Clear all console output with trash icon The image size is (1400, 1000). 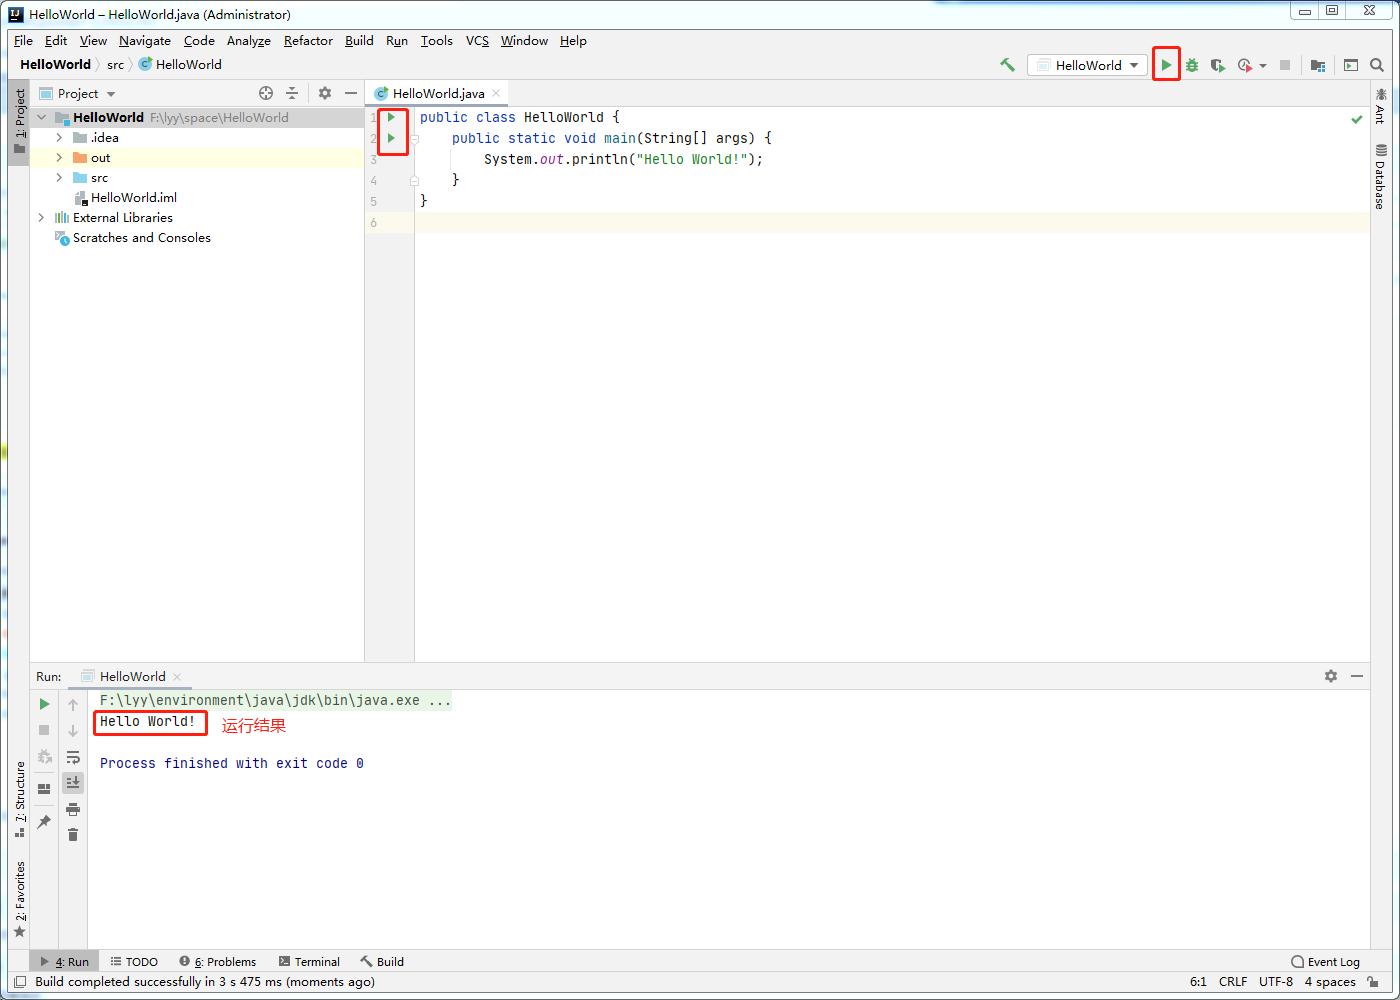(73, 835)
